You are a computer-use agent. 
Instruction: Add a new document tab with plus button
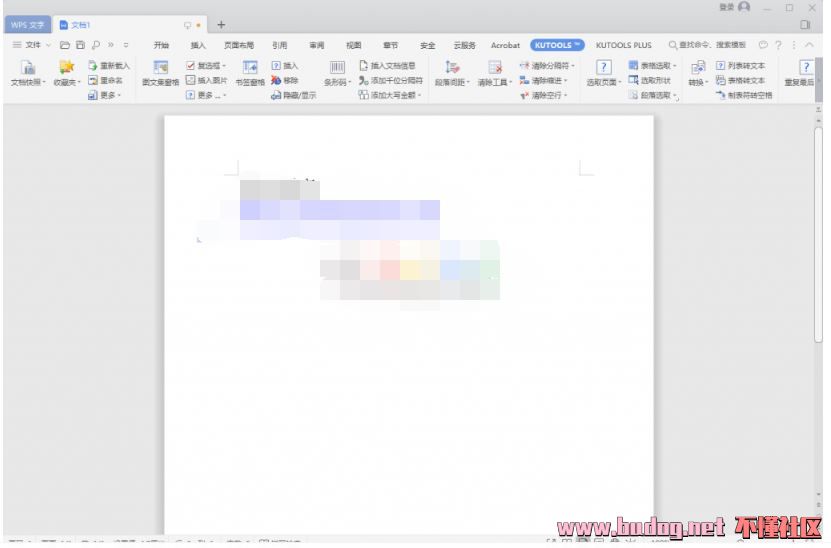tap(221, 24)
